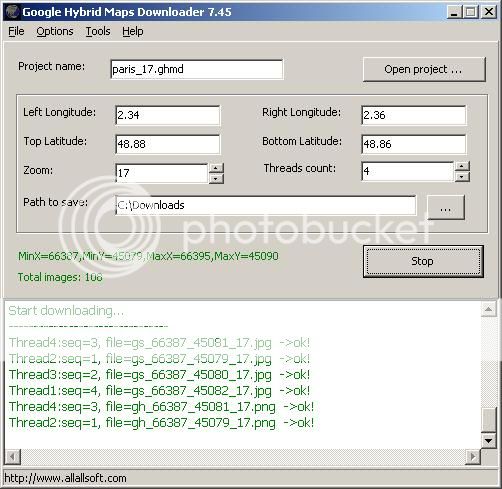Select log line gh_66387_45081_17.png

tap(161, 407)
